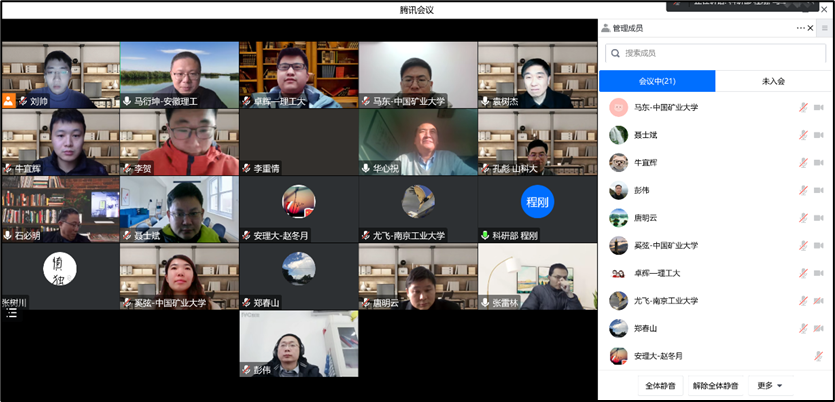Click the microphone icon on 马衍坤-安徽理工 video tile
This screenshot has width=835, height=402.
[x=126, y=101]
